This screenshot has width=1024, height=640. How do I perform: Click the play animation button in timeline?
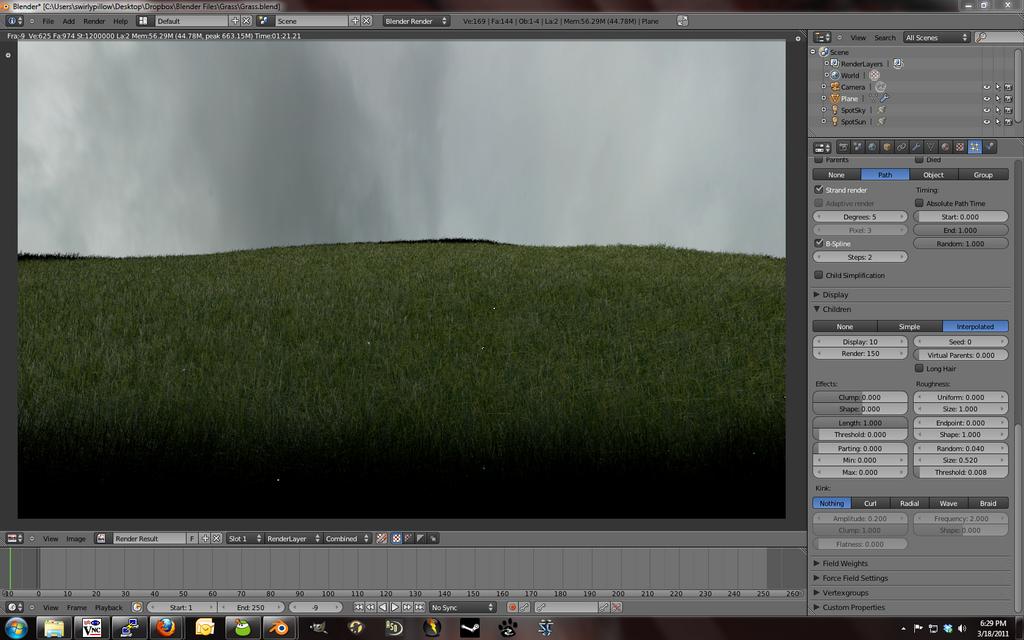click(394, 607)
